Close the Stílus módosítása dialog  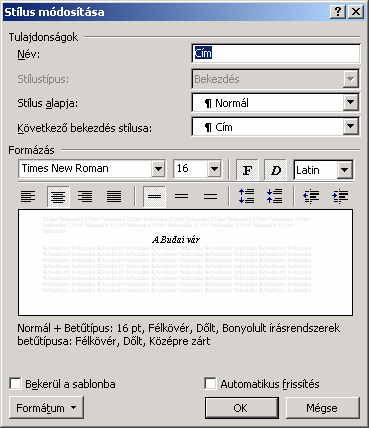(x=356, y=12)
